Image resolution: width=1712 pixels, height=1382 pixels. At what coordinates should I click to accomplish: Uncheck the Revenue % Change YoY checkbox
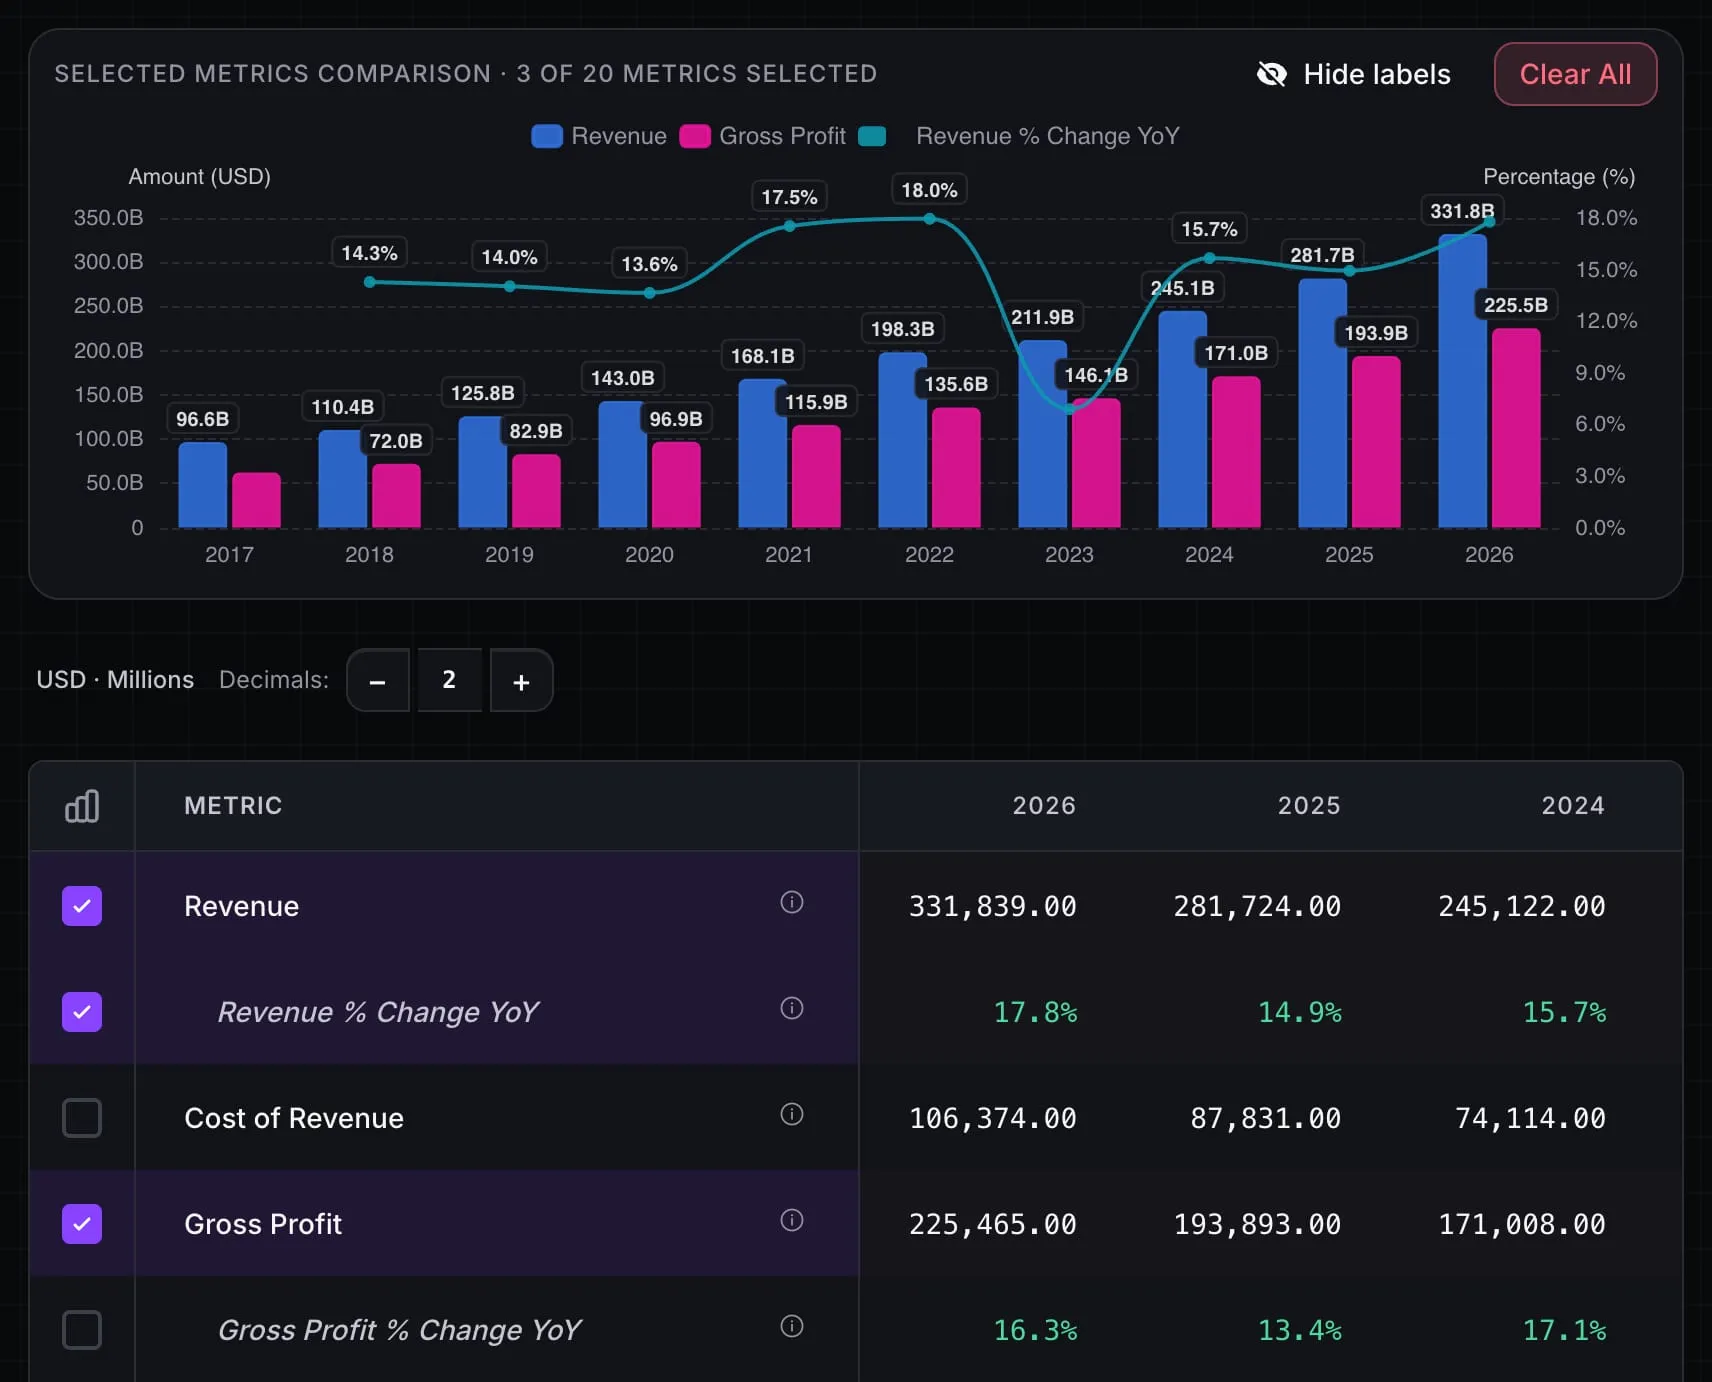pyautogui.click(x=82, y=1012)
